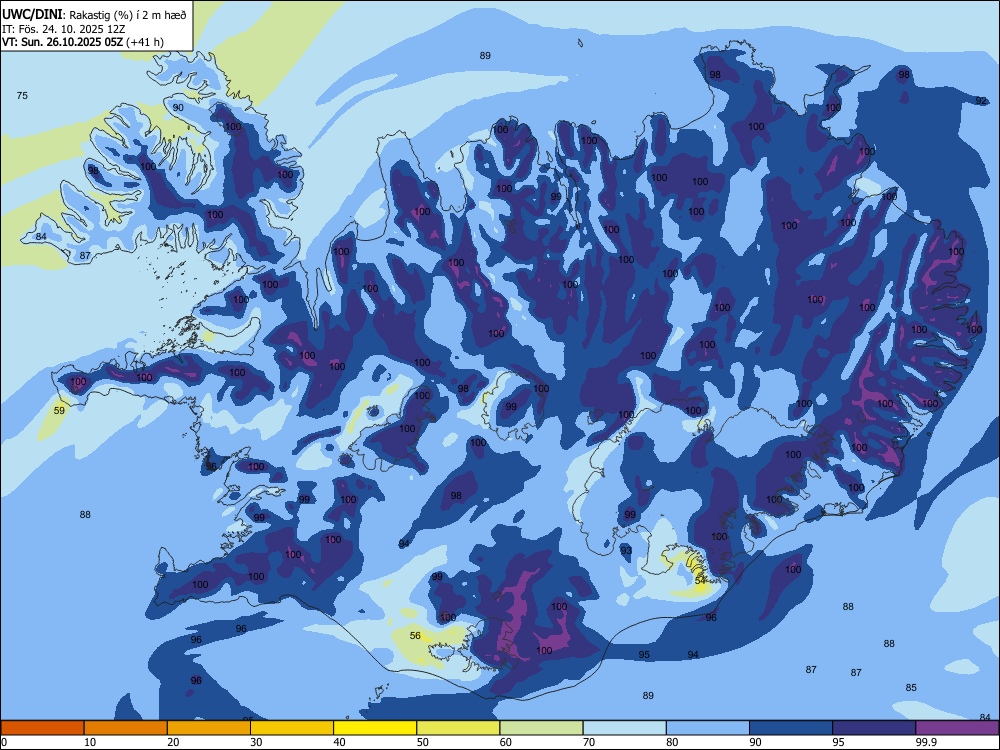Click the 80 legend scale label
The height and width of the screenshot is (750, 1000).
[672, 742]
